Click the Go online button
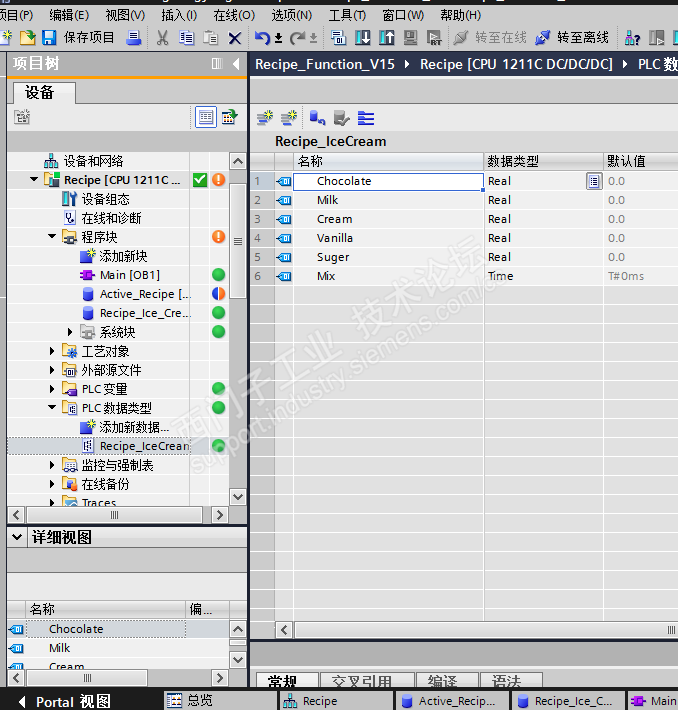This screenshot has height=710, width=678. (490, 38)
